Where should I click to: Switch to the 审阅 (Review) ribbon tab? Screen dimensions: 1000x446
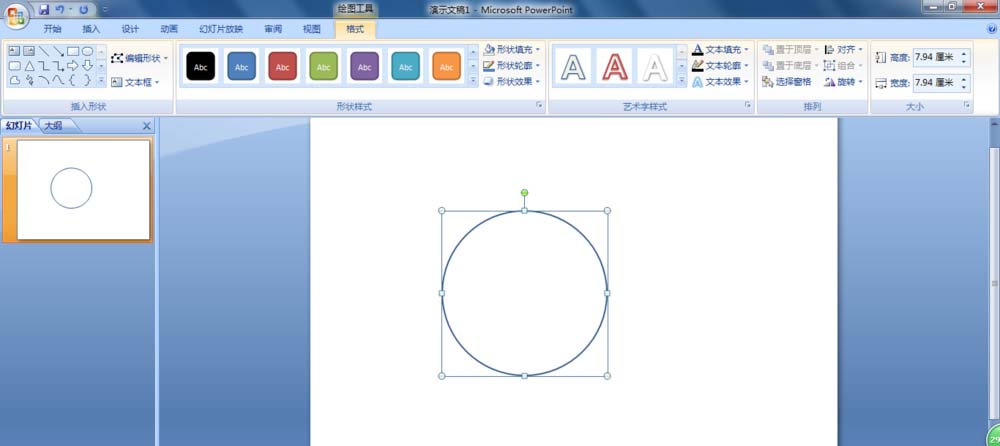pyautogui.click(x=273, y=29)
